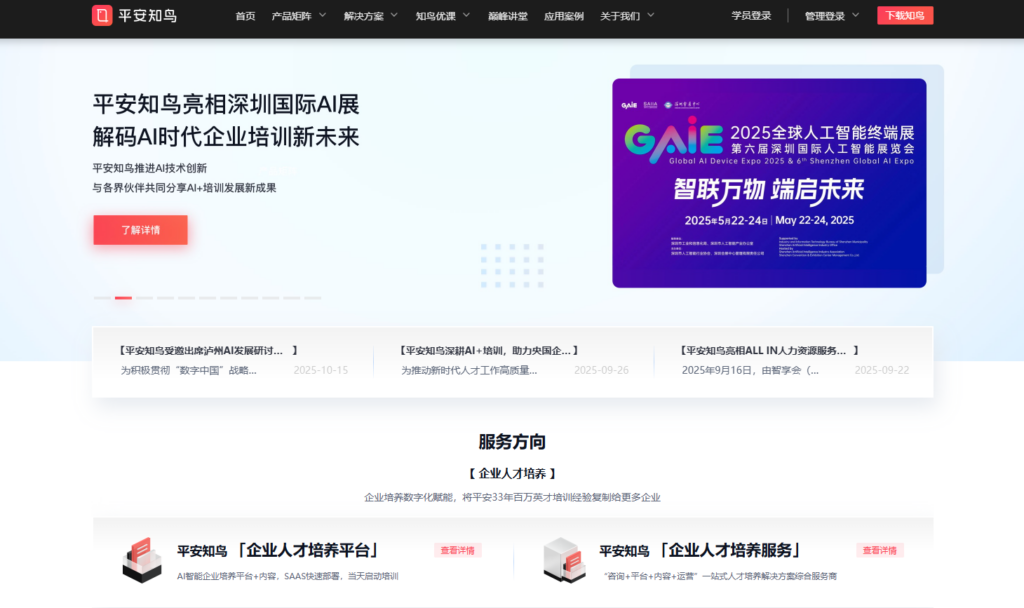Click 查看详情 beside 企业人才培养平台

click(457, 550)
